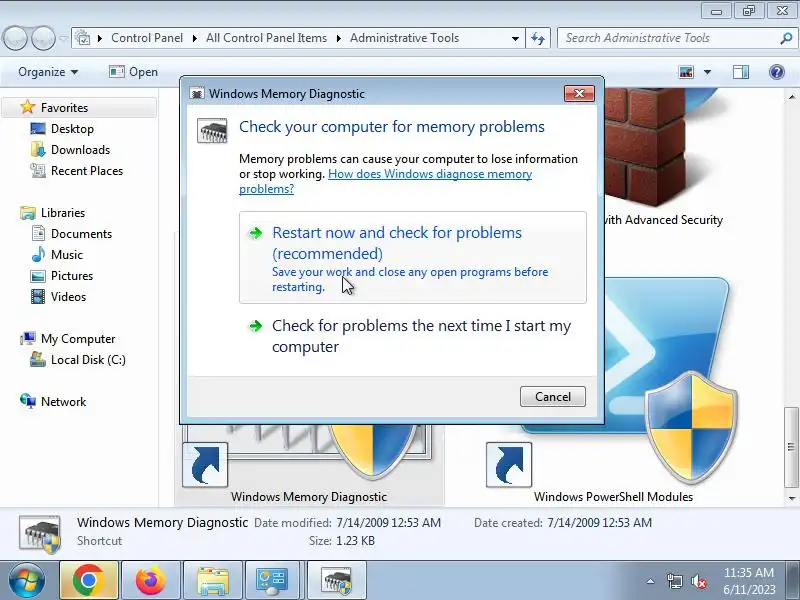Click the Favorites star icon

28,107
